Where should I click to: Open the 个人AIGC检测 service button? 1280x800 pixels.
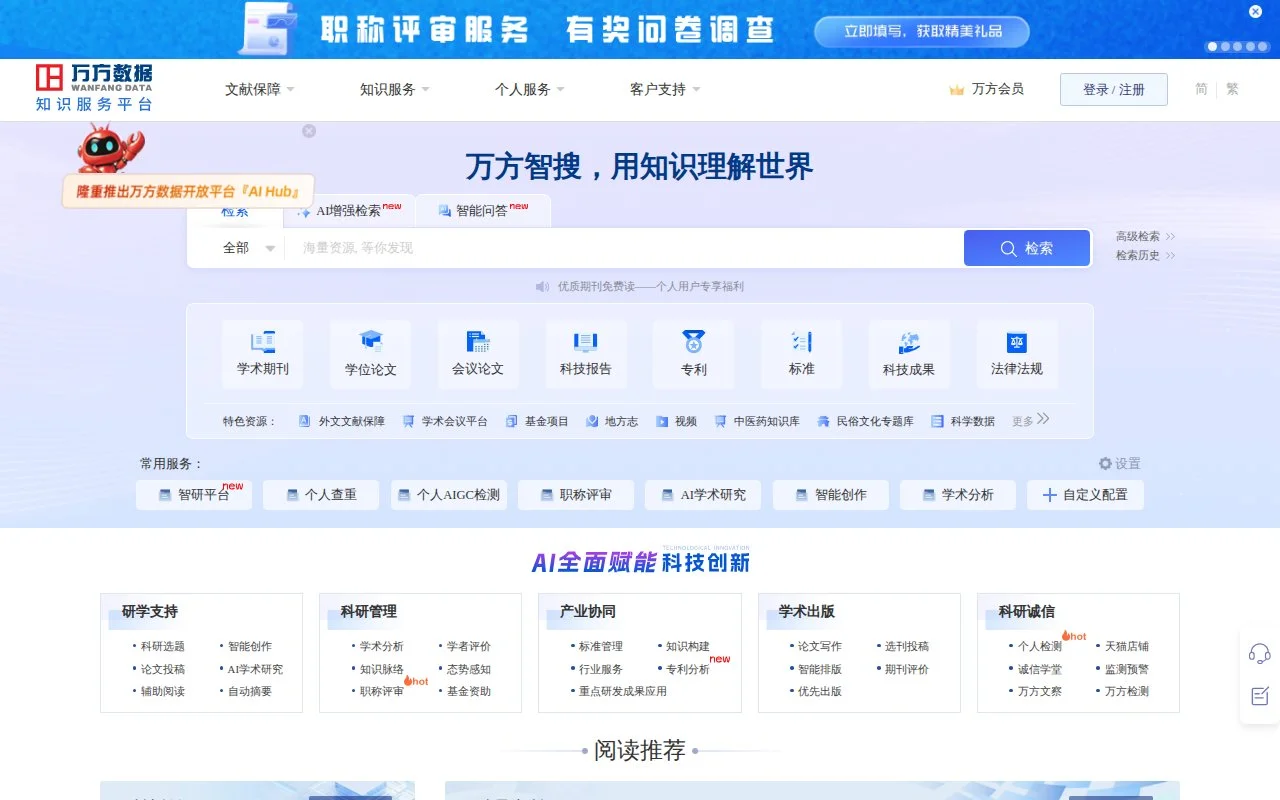[448, 495]
